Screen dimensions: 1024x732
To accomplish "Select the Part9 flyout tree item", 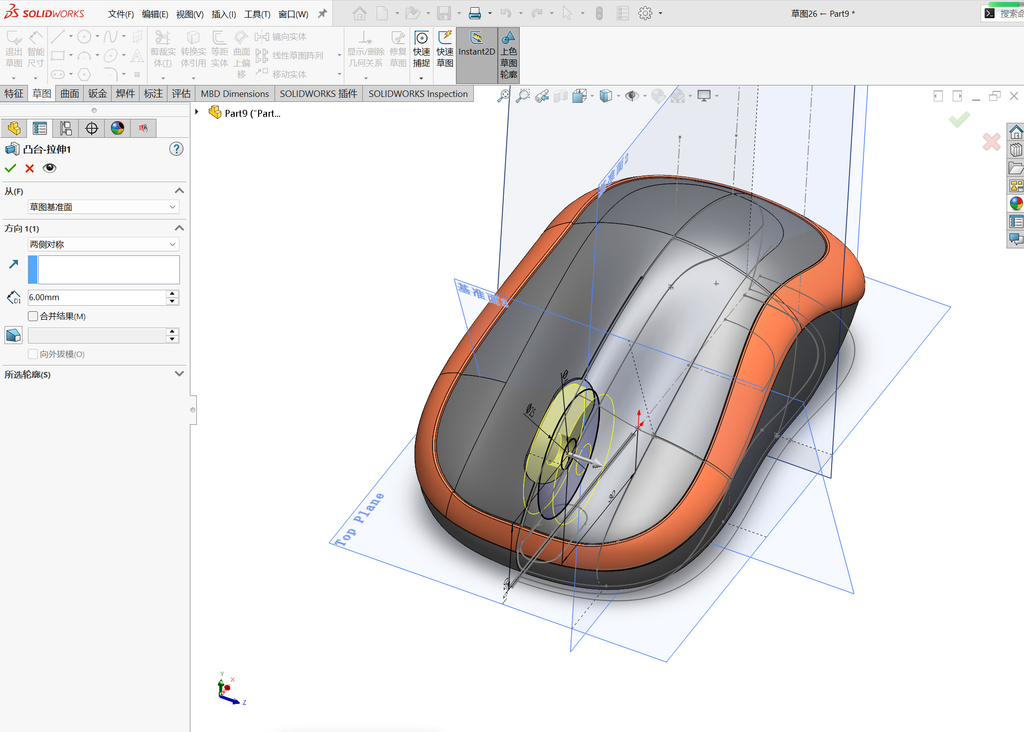I will tap(245, 113).
